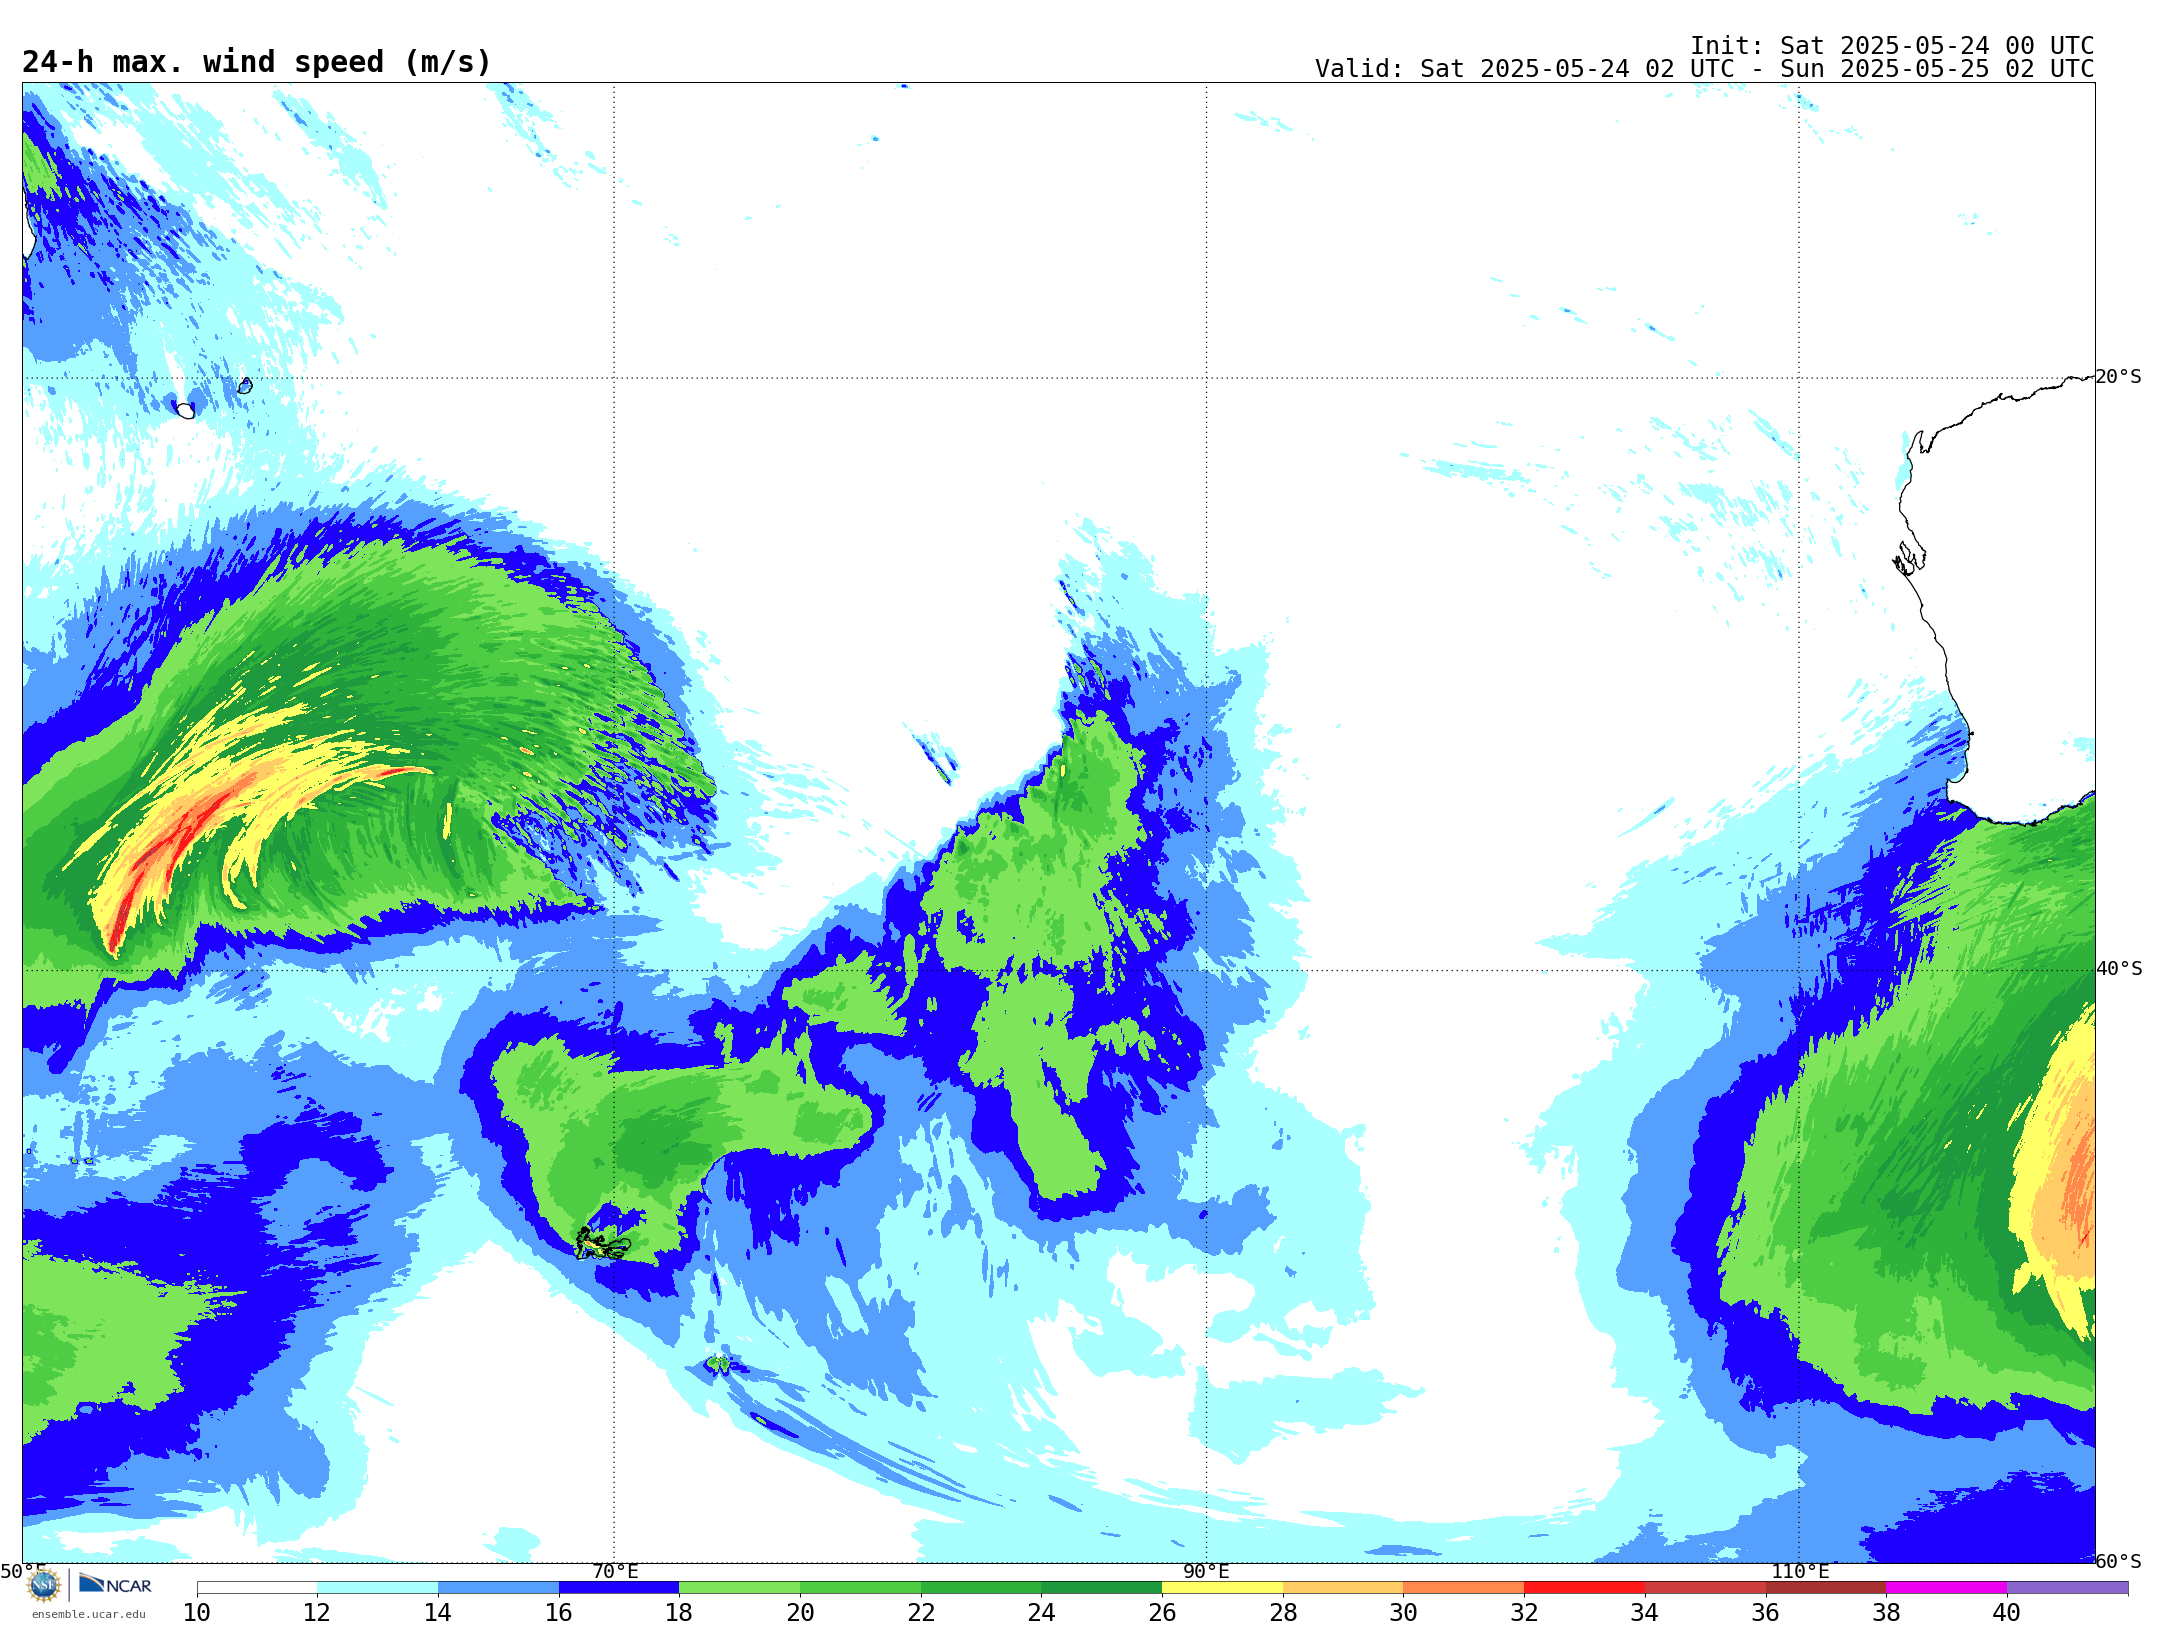Pick the light orange 28–30 colorbar swatch

coord(1343,1588)
